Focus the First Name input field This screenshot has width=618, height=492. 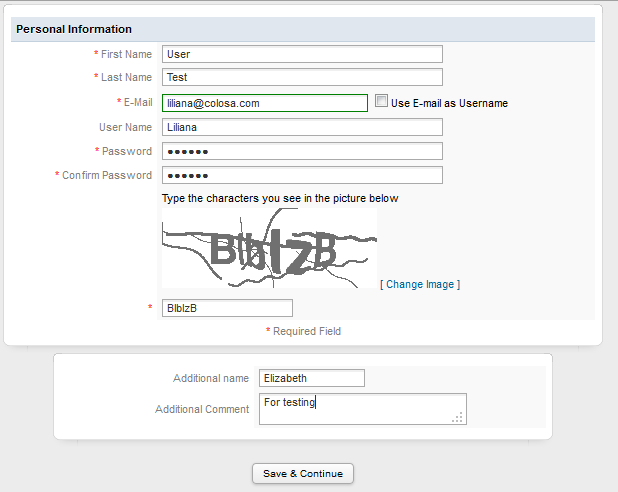pos(302,54)
